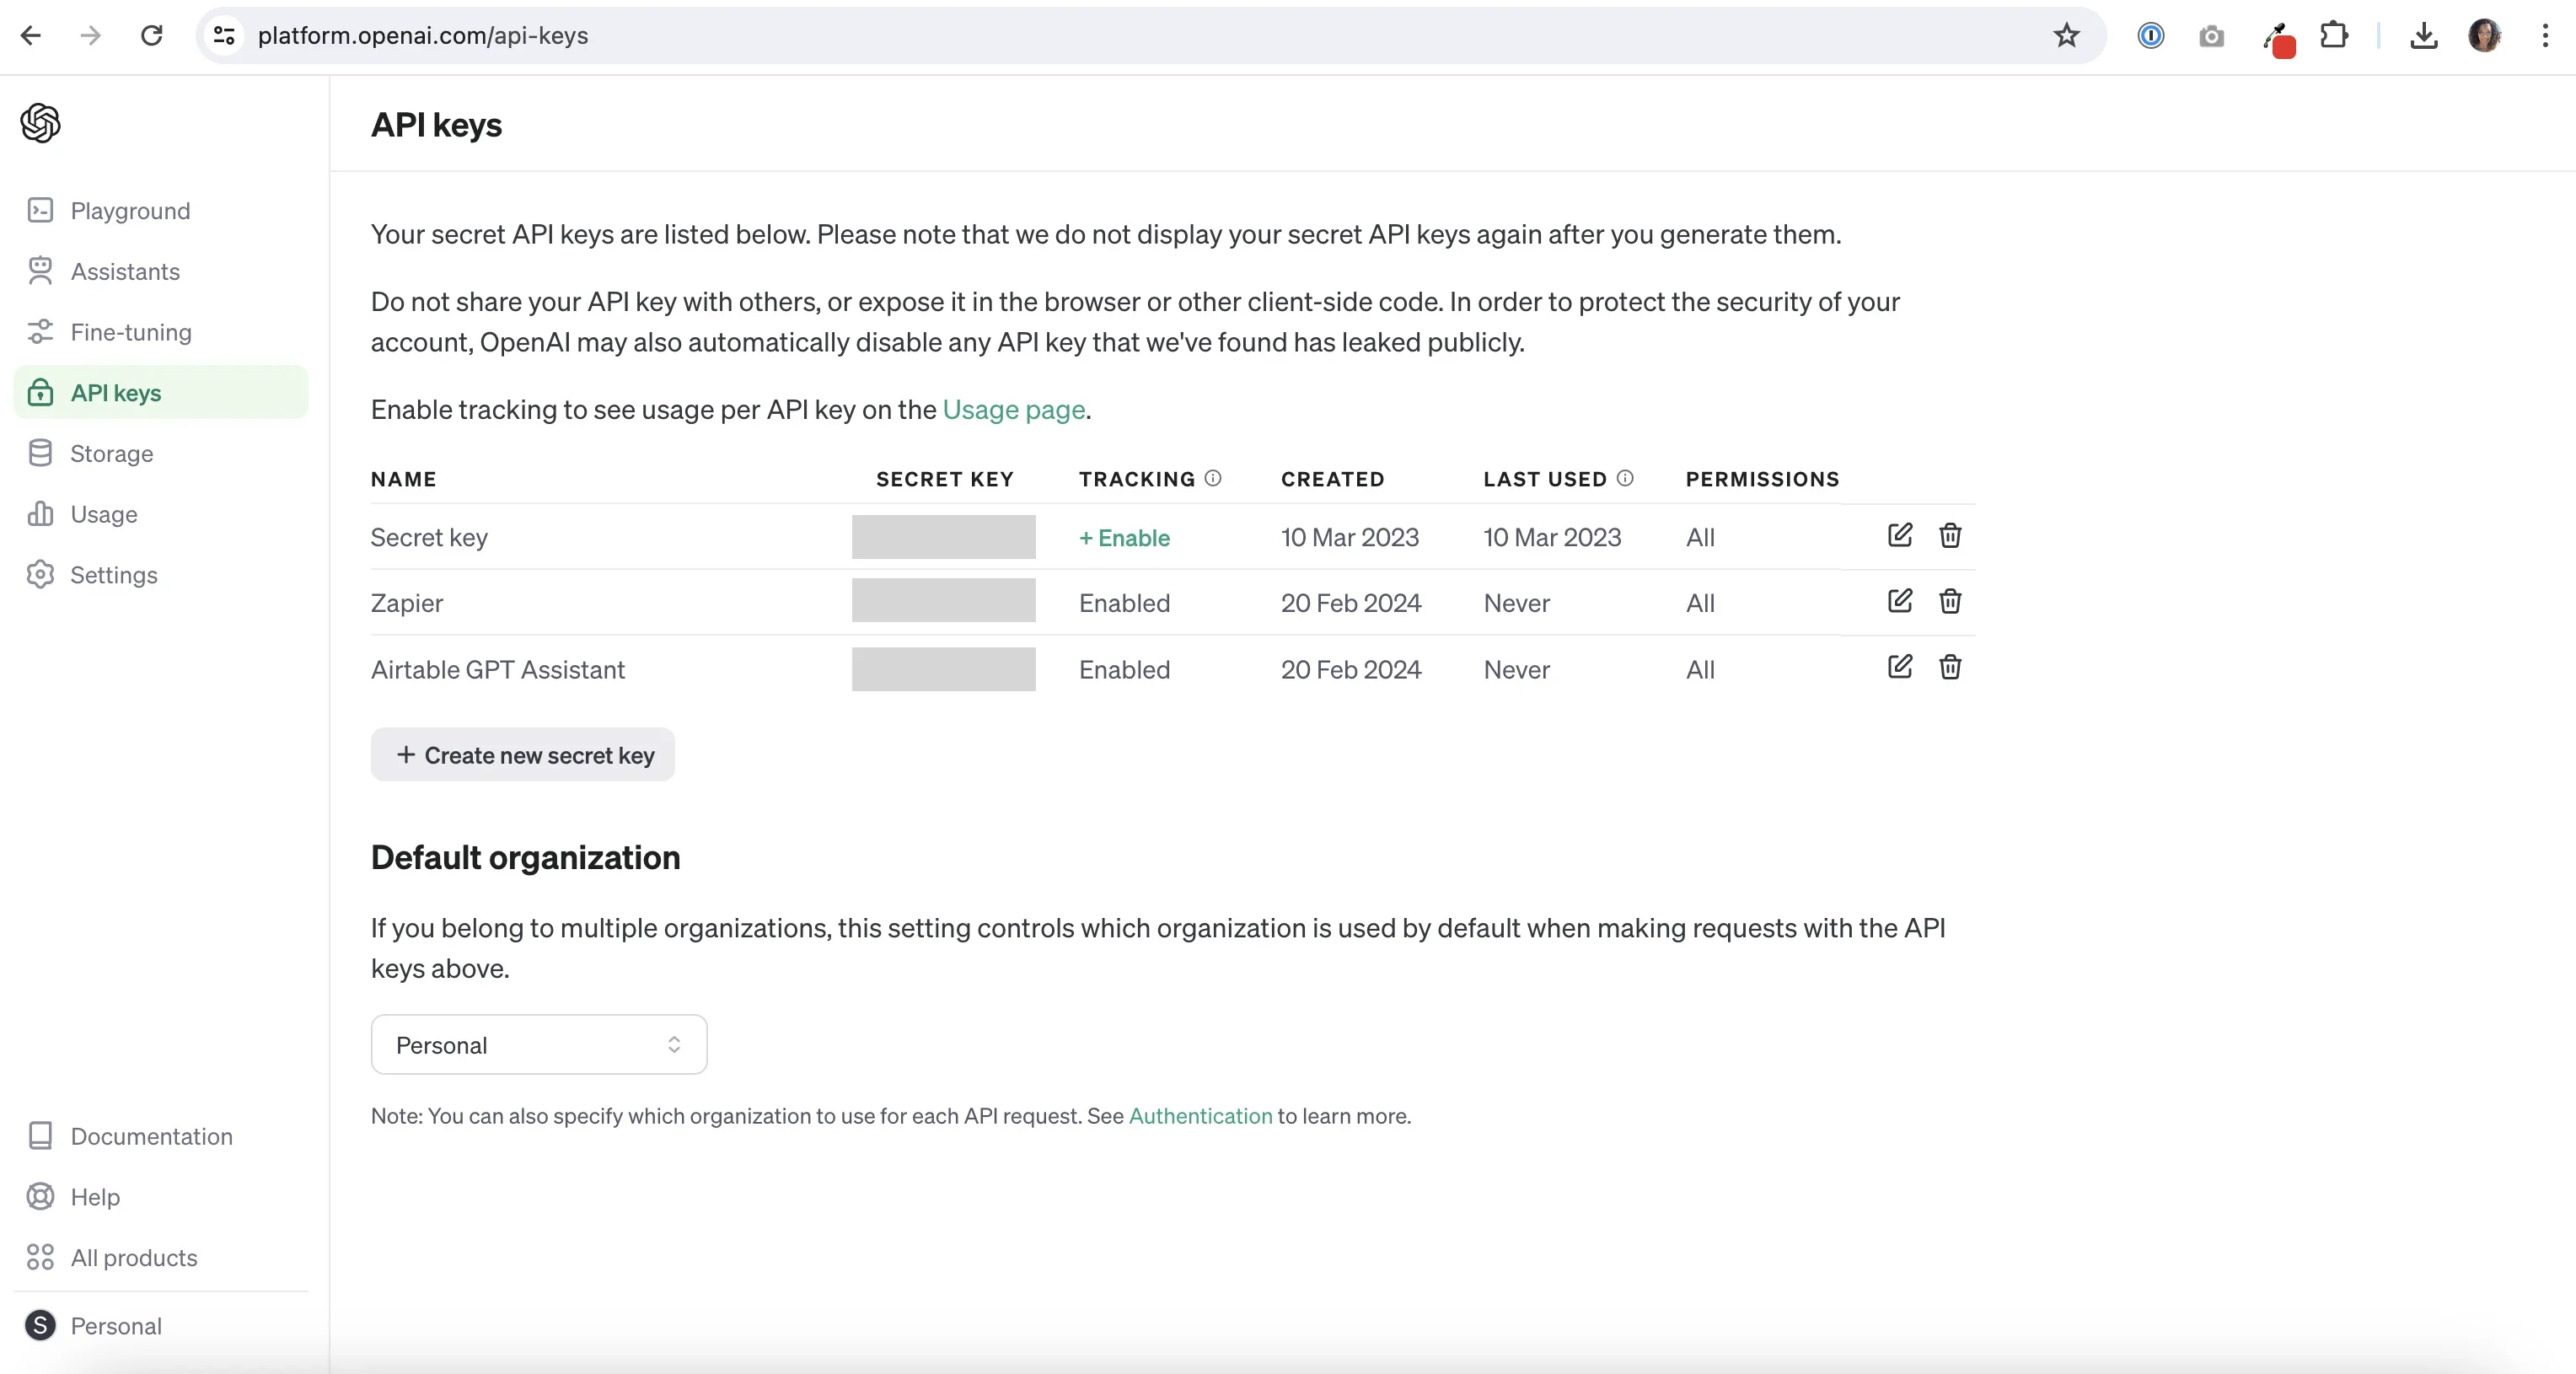Open the All products menu
2576x1374 pixels.
pyautogui.click(x=134, y=1258)
